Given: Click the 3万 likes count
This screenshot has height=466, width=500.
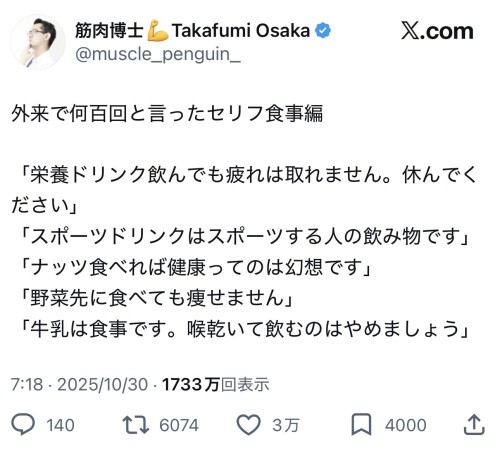Looking at the screenshot, I should coord(286,425).
